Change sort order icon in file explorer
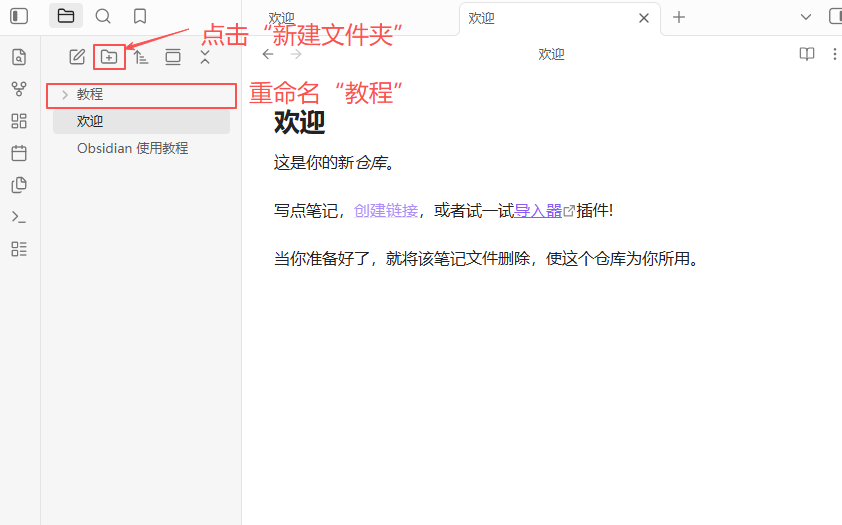Viewport: 842px width, 525px height. pos(141,56)
